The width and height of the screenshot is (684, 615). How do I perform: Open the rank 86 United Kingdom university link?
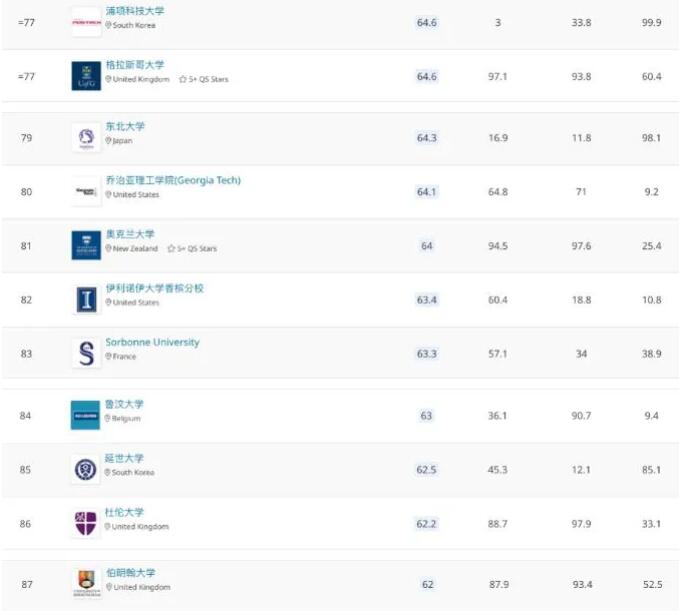pos(124,512)
